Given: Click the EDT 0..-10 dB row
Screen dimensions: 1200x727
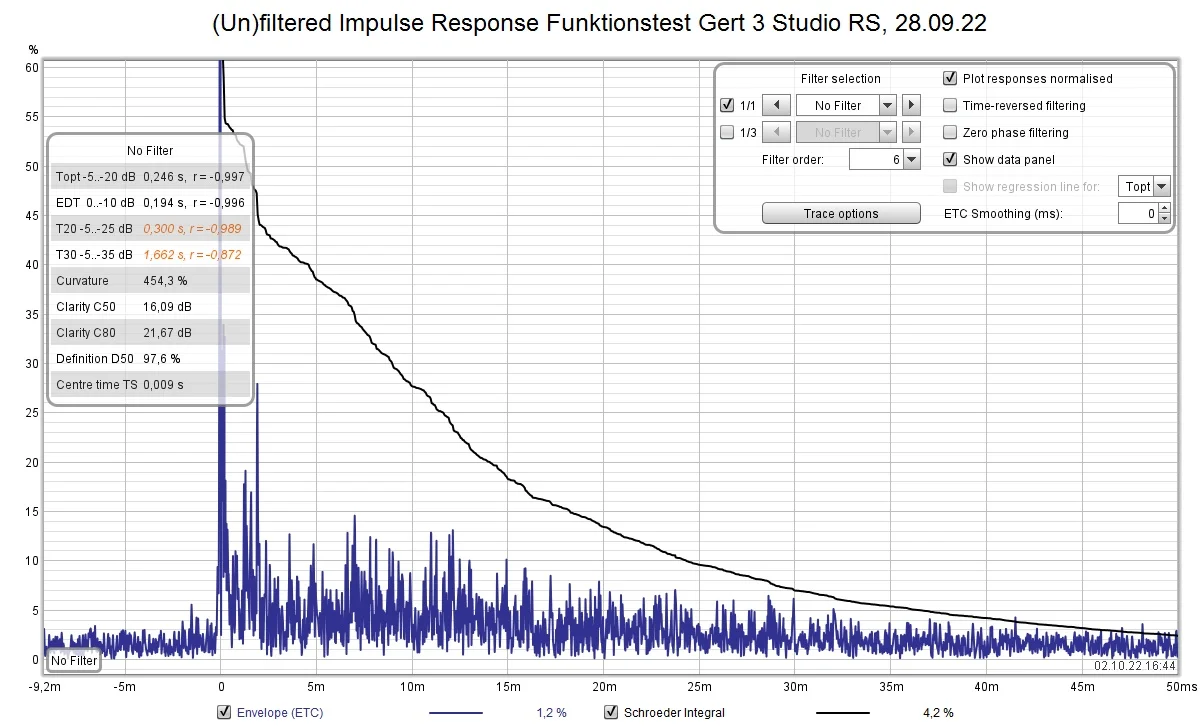Looking at the screenshot, I should tap(150, 203).
